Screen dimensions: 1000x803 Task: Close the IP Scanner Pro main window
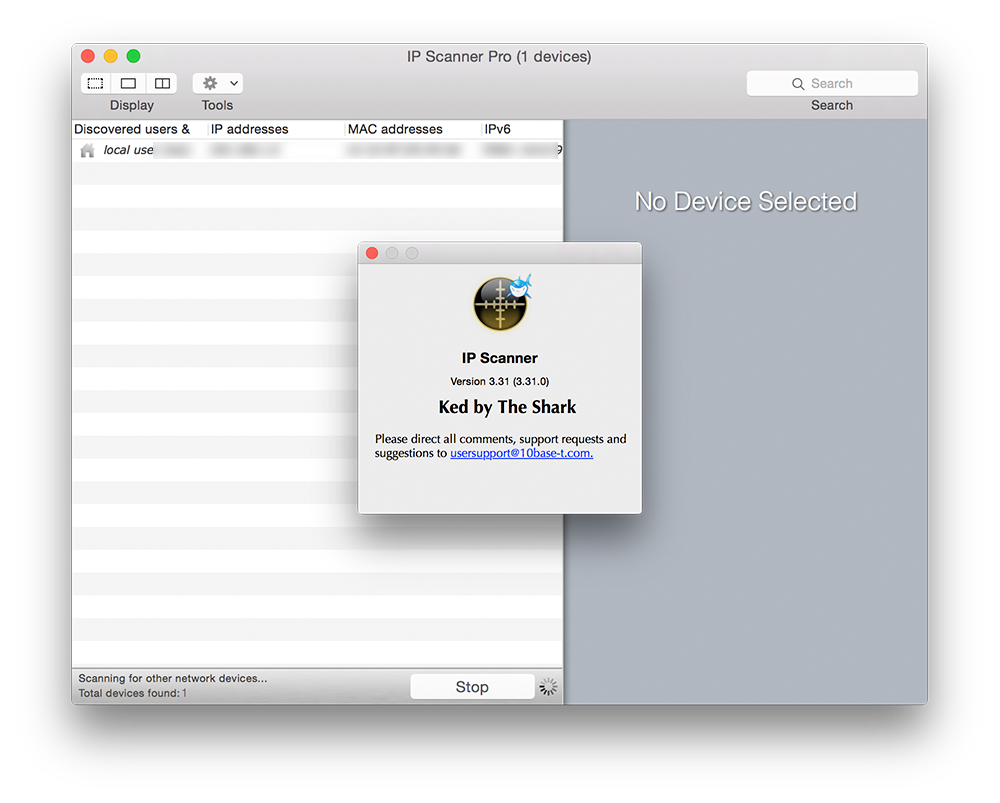[x=88, y=56]
